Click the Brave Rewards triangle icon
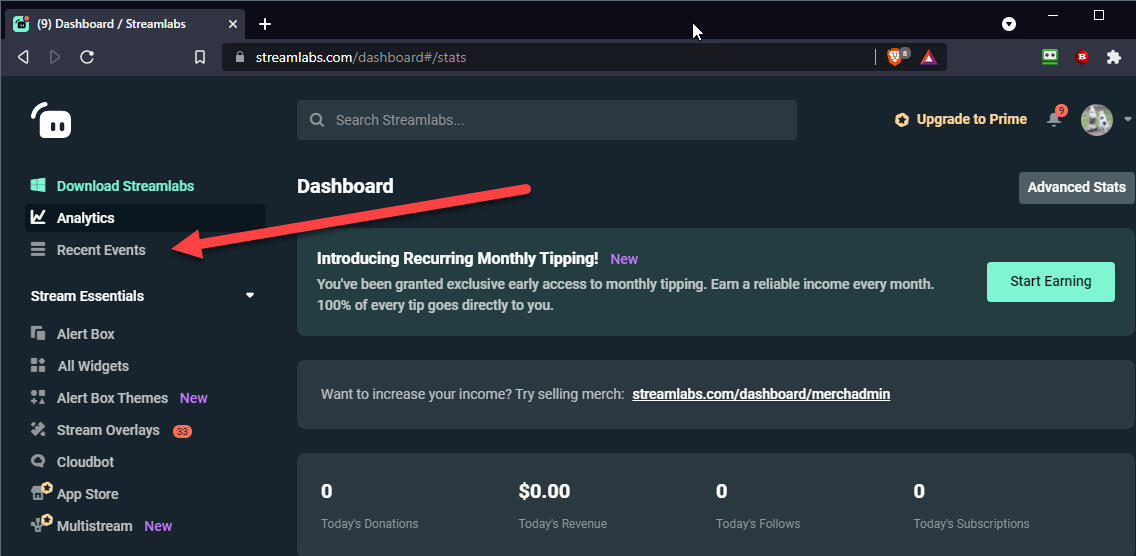 929,57
